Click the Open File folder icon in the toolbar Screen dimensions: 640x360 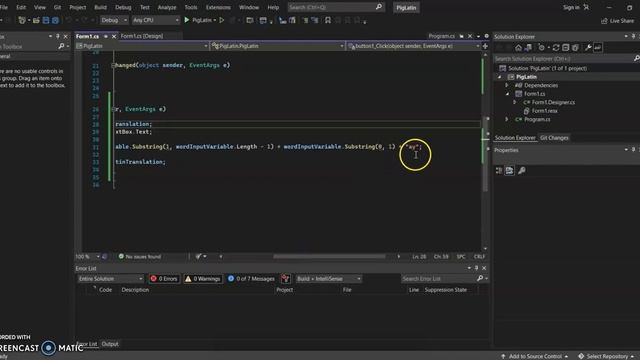[x=36, y=20]
